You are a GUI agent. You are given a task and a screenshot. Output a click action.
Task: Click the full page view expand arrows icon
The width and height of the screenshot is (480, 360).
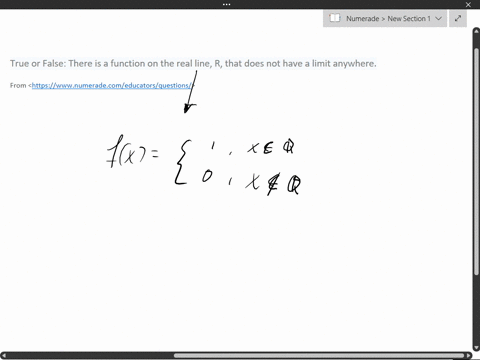tap(458, 18)
